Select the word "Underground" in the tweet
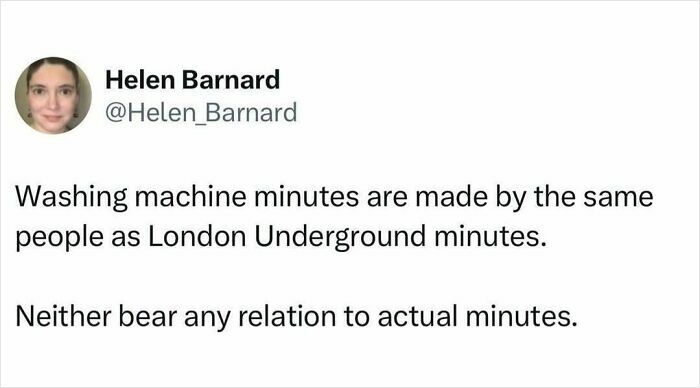Image resolution: width=700 pixels, height=388 pixels. pyautogui.click(x=340, y=238)
